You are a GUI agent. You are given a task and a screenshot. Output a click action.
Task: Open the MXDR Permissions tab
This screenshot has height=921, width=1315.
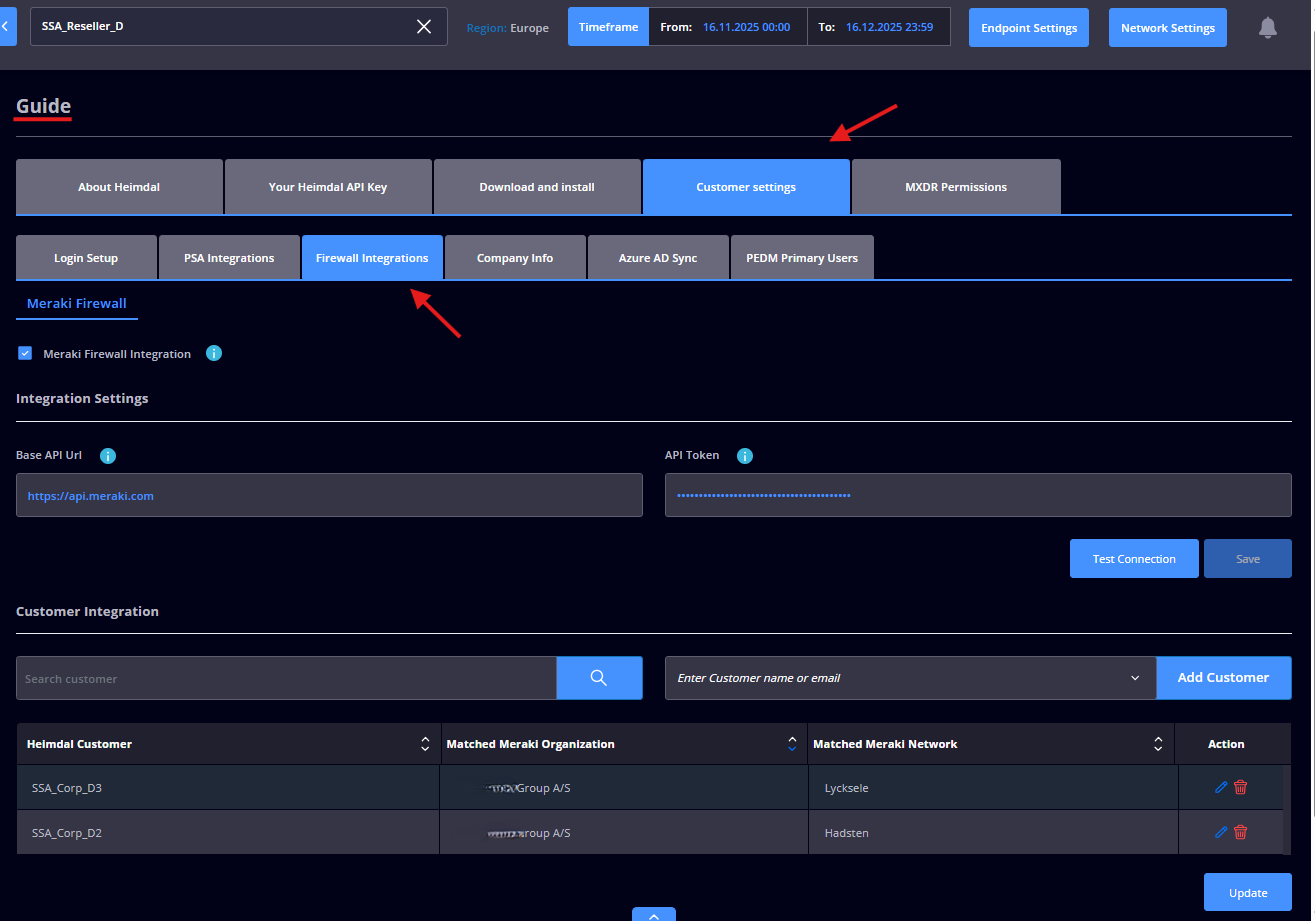956,187
